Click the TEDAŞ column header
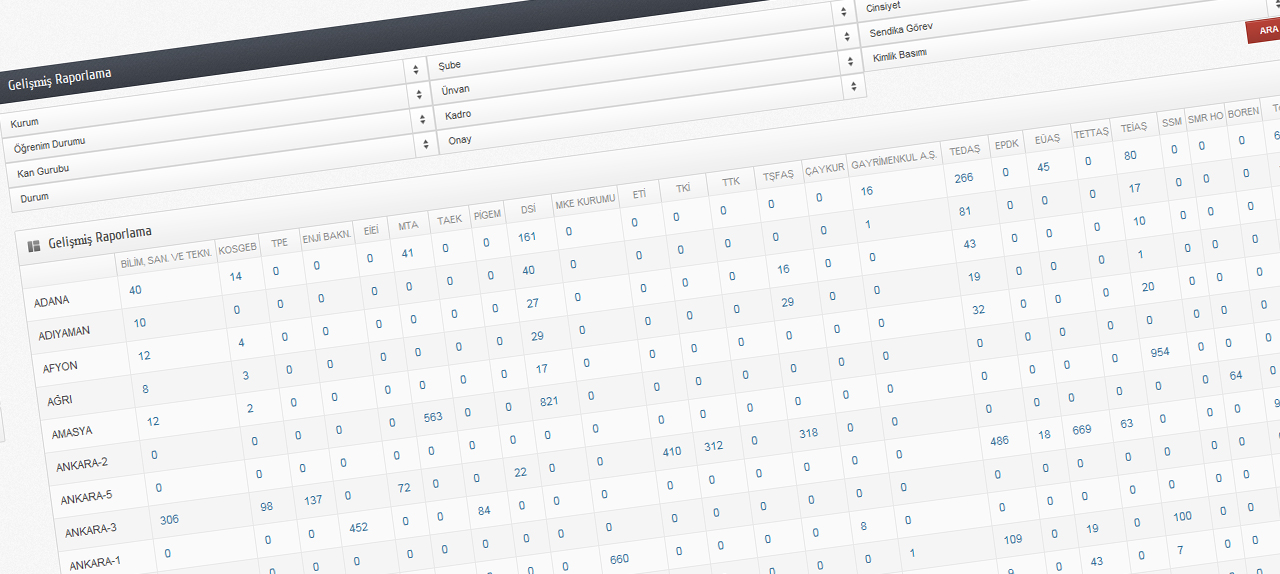The image size is (1280, 574). (x=964, y=149)
